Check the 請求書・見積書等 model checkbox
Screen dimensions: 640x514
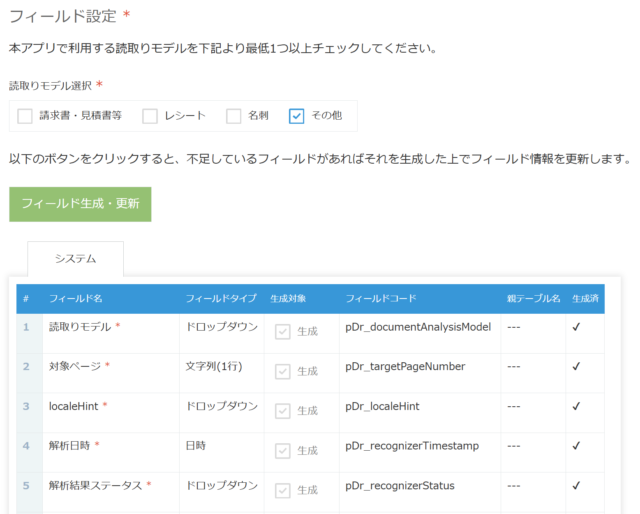tap(25, 116)
